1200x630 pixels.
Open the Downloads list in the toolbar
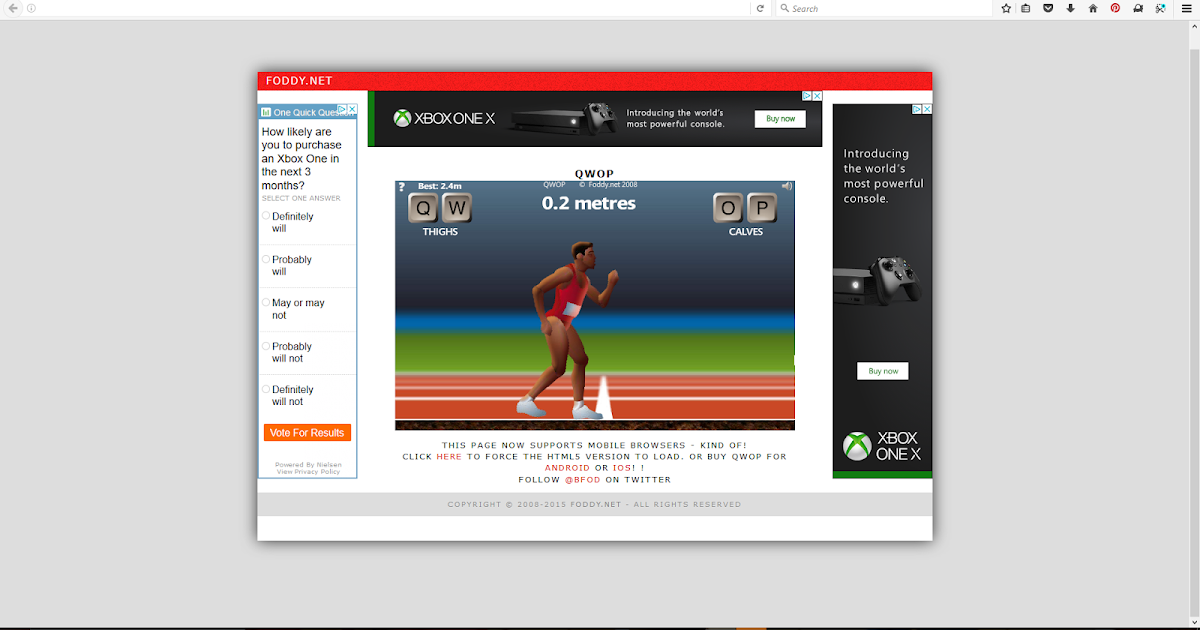[1070, 8]
